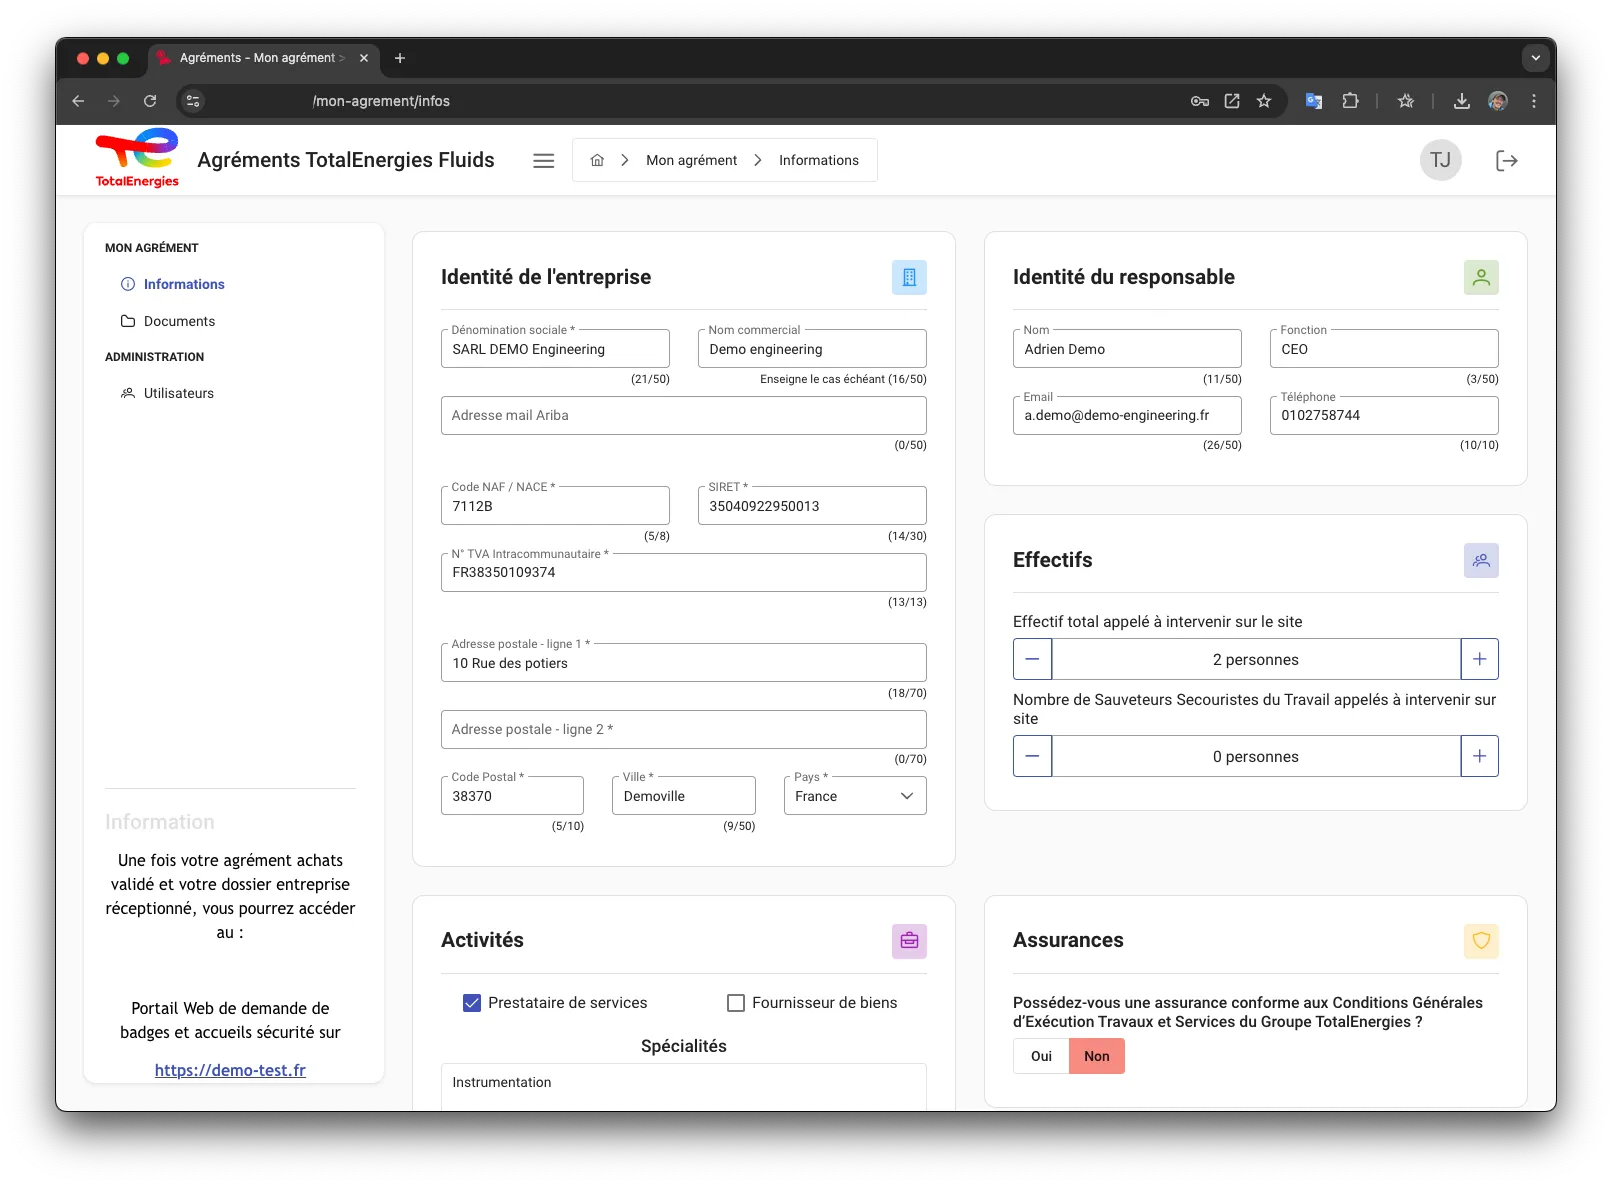Increase Effectif total with plus button
The width and height of the screenshot is (1612, 1185).
tap(1479, 659)
